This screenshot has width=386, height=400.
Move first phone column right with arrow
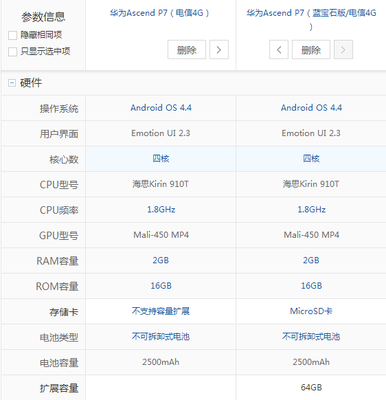tap(219, 50)
